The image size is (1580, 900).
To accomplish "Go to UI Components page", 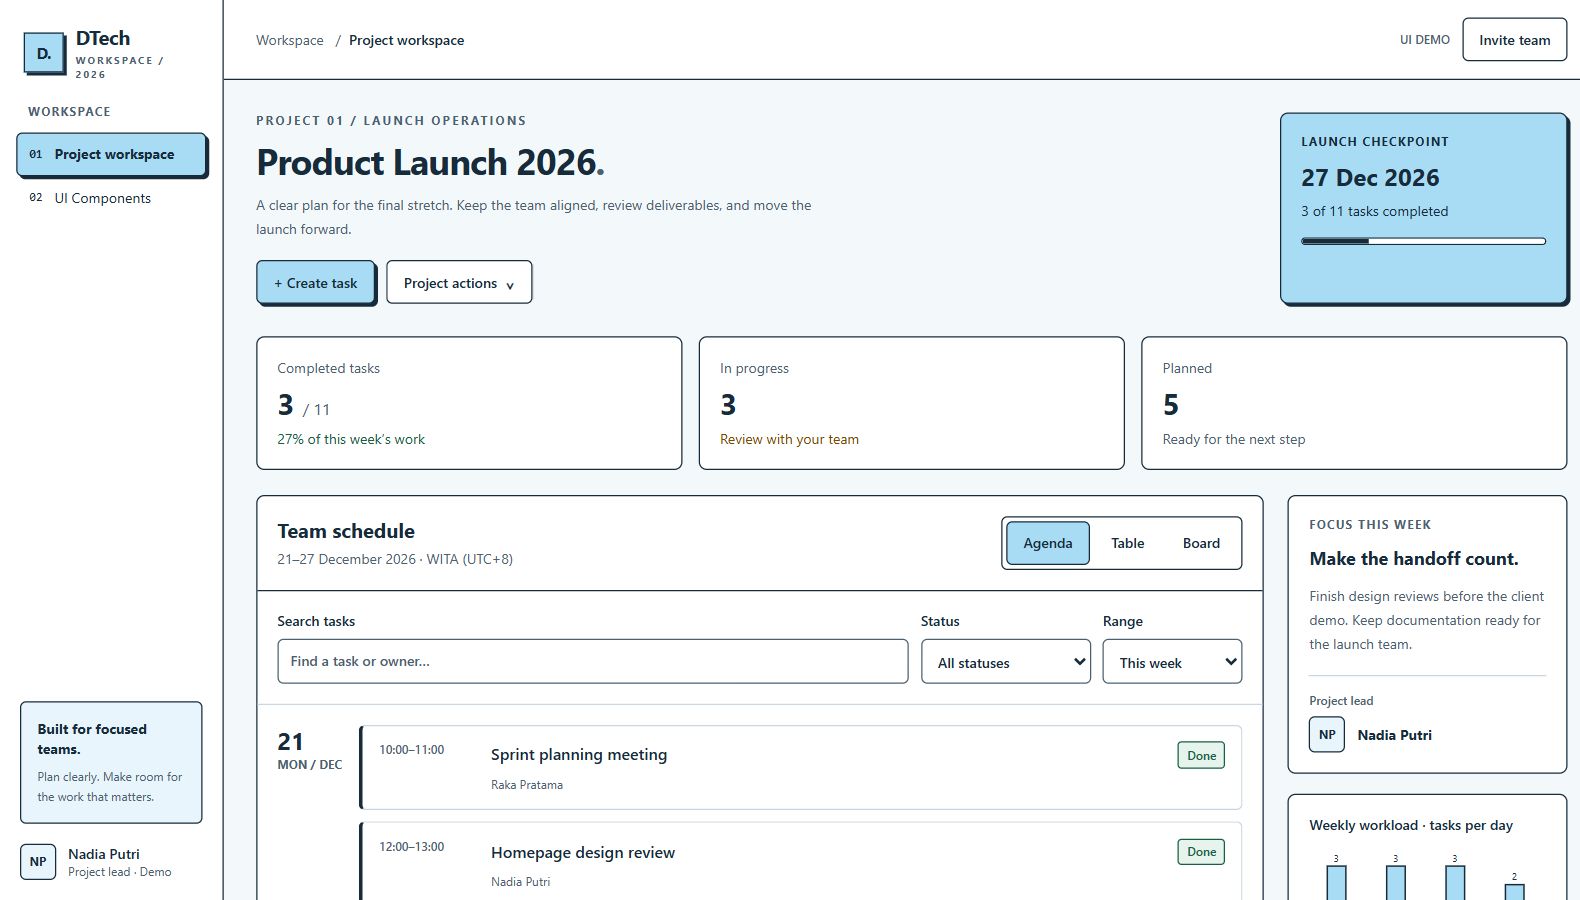I will 112,198.
